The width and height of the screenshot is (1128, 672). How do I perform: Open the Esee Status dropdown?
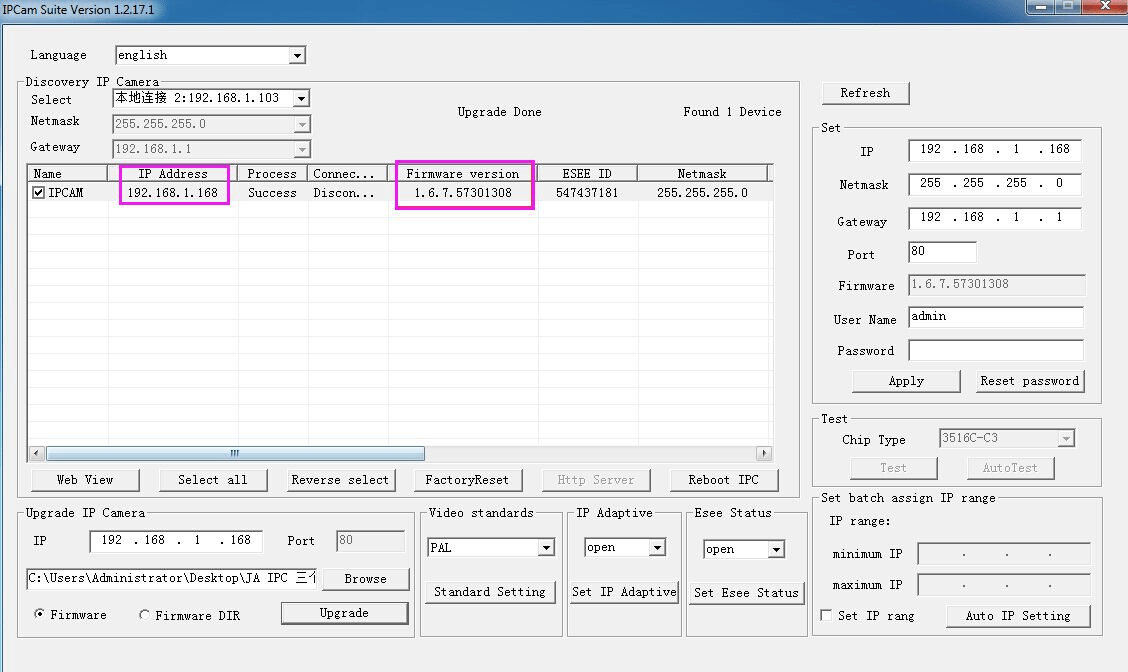(776, 550)
